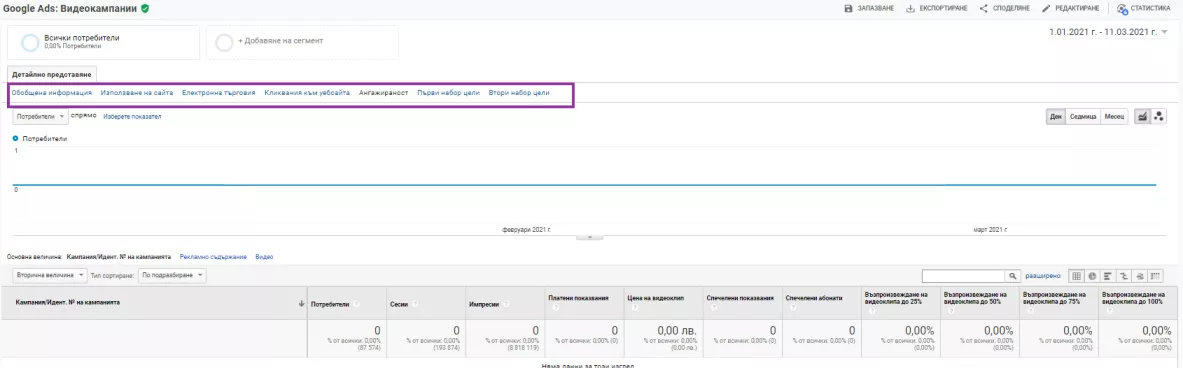The image size is (1183, 368).
Task: Expand the Вторична величина dropdown
Action: click(50, 275)
